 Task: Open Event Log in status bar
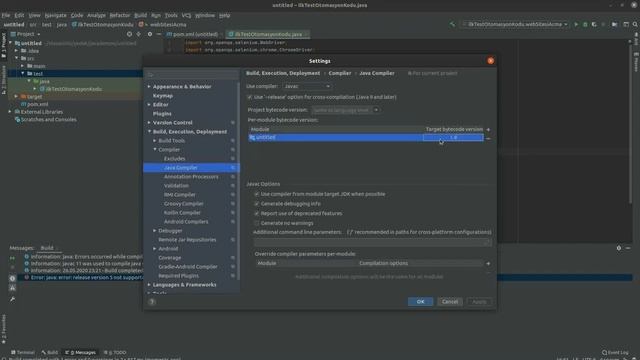point(616,352)
